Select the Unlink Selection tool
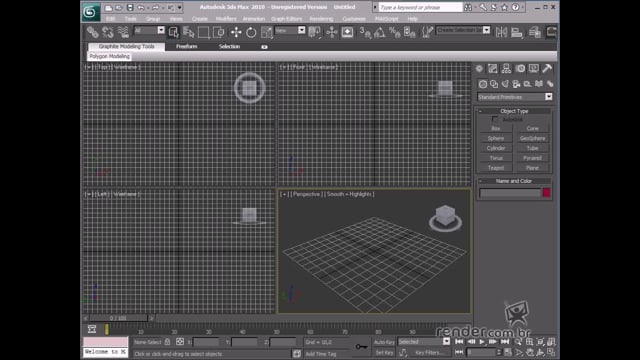This screenshot has height=360, width=640. pos(108,32)
